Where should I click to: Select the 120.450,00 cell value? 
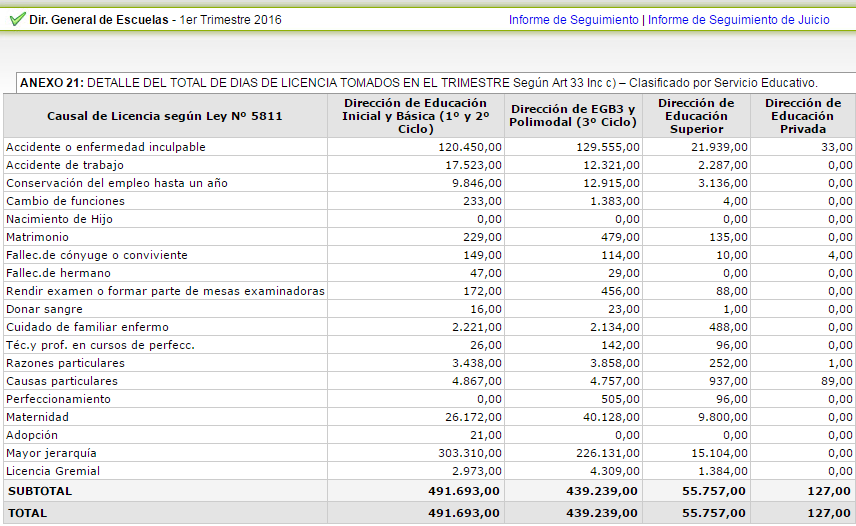(x=469, y=147)
